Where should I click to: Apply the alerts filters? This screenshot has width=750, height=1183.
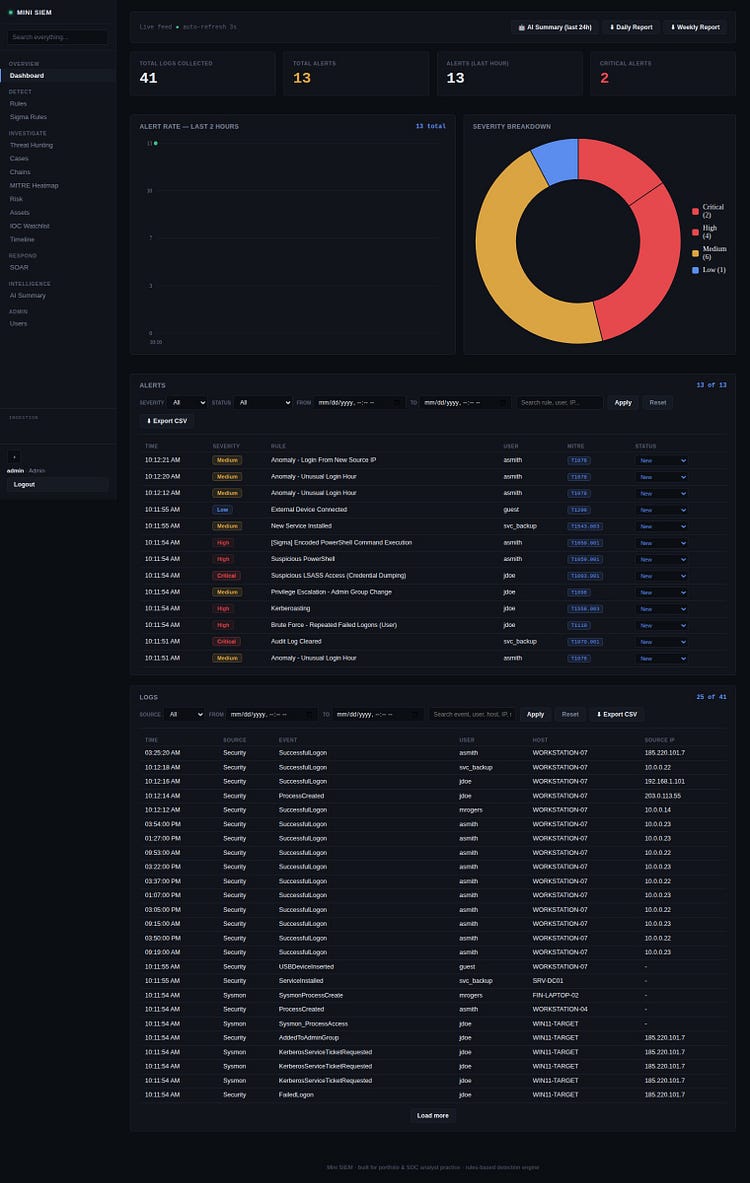click(622, 403)
